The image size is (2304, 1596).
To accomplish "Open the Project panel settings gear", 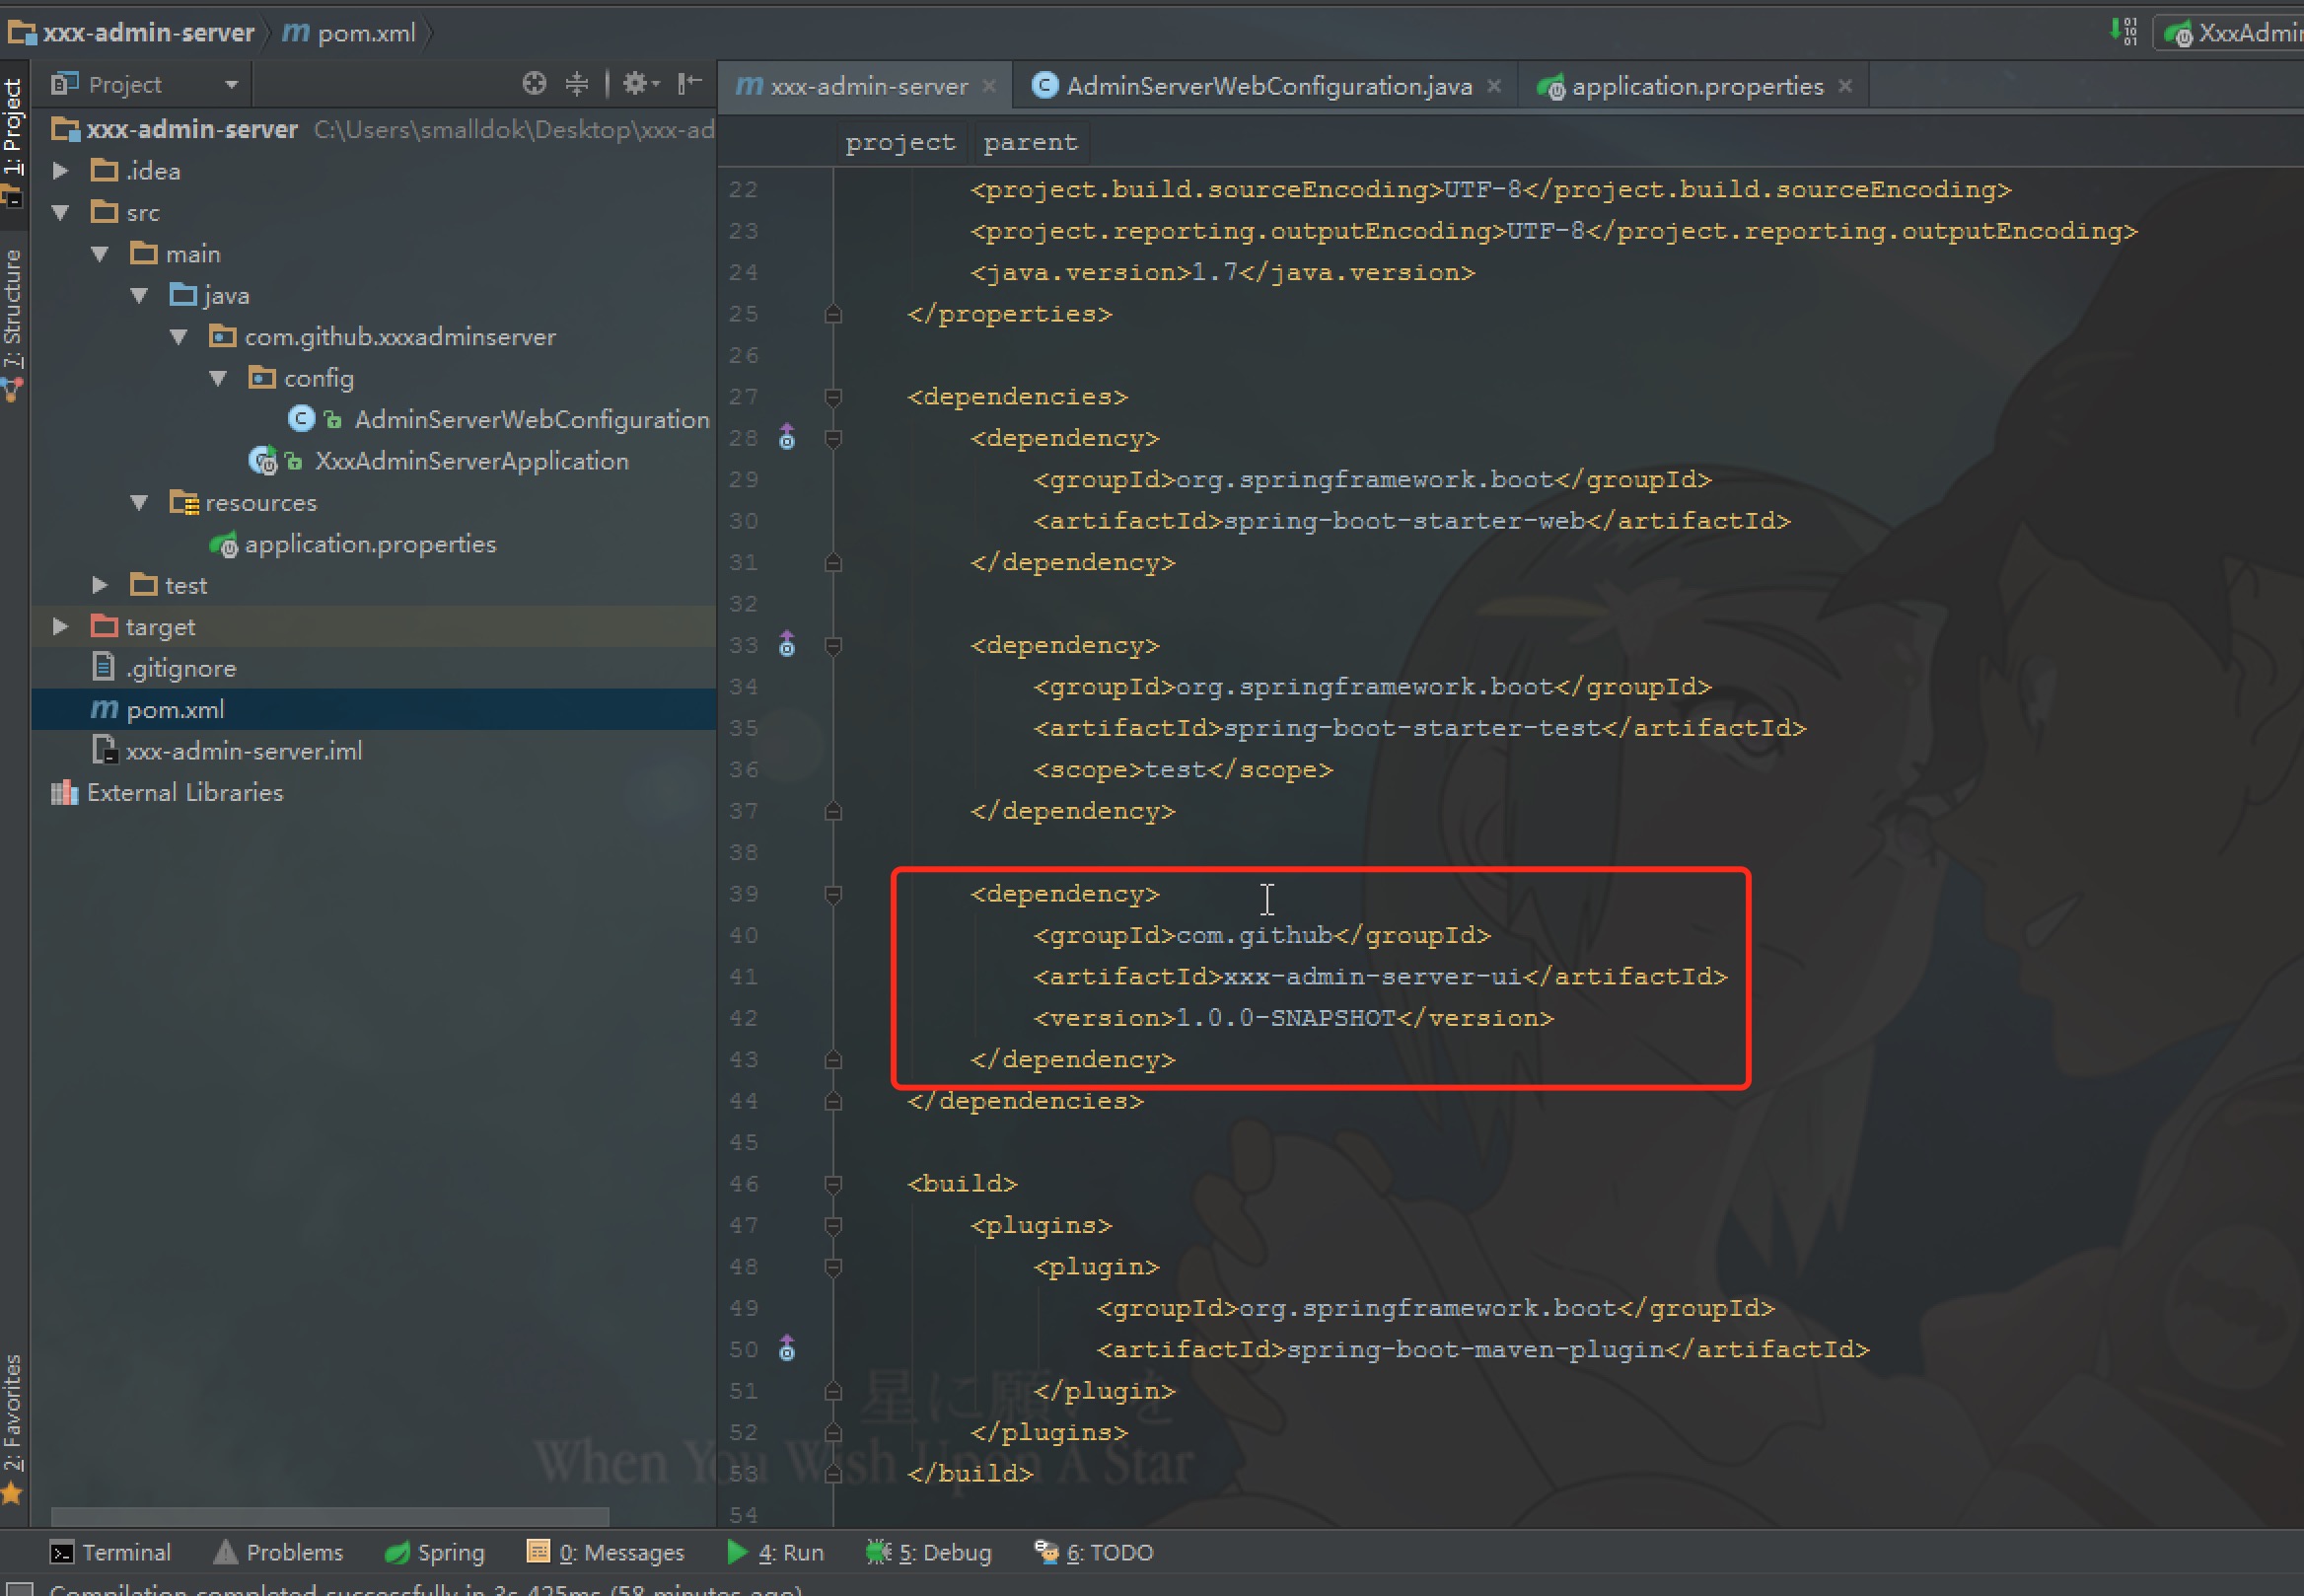I will 641,84.
